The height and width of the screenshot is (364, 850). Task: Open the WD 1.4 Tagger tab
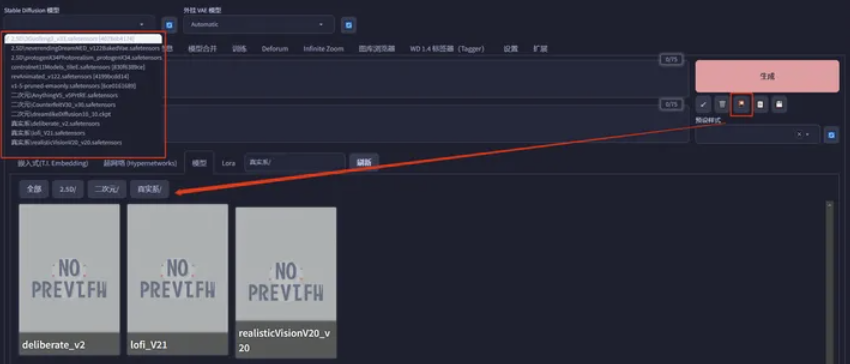coord(447,49)
